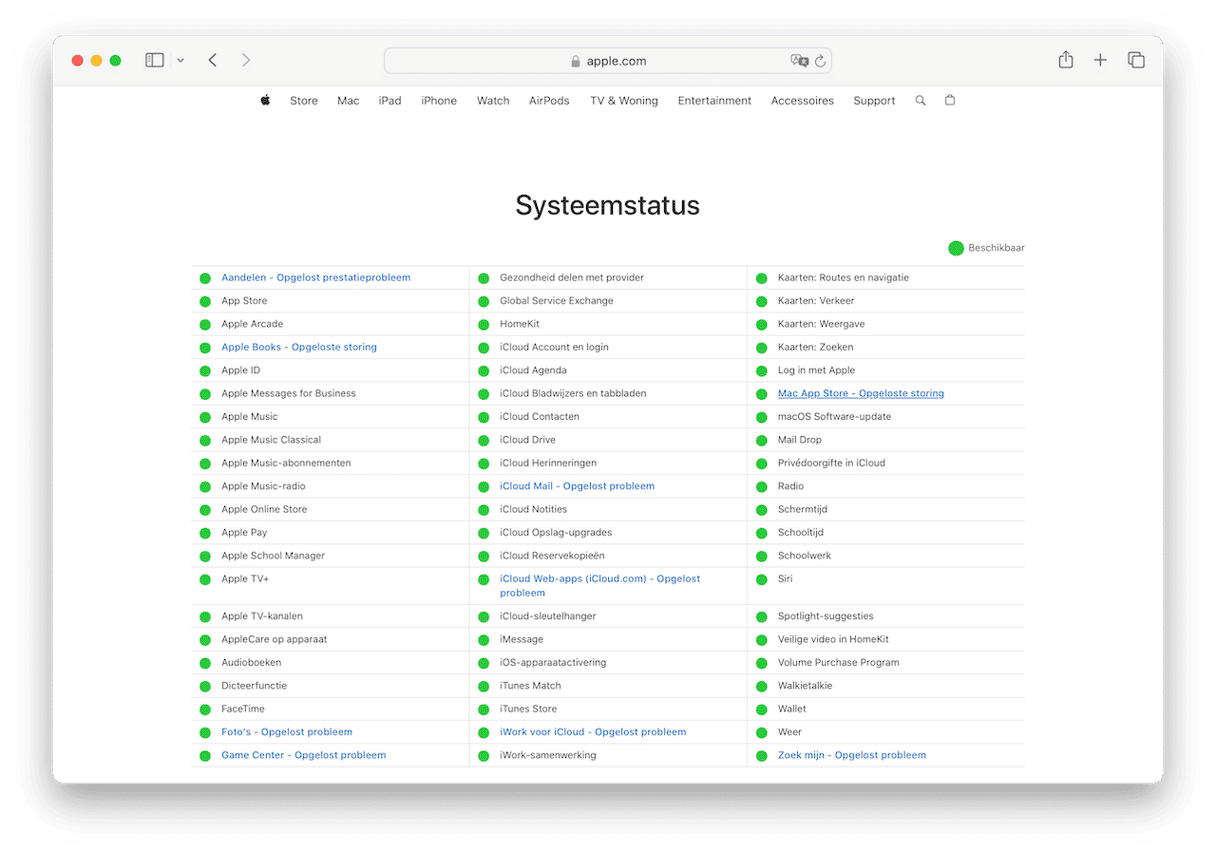Viewport: 1216px width, 853px height.
Task: Click the Apple School Manager entry
Action: pyautogui.click(x=273, y=556)
